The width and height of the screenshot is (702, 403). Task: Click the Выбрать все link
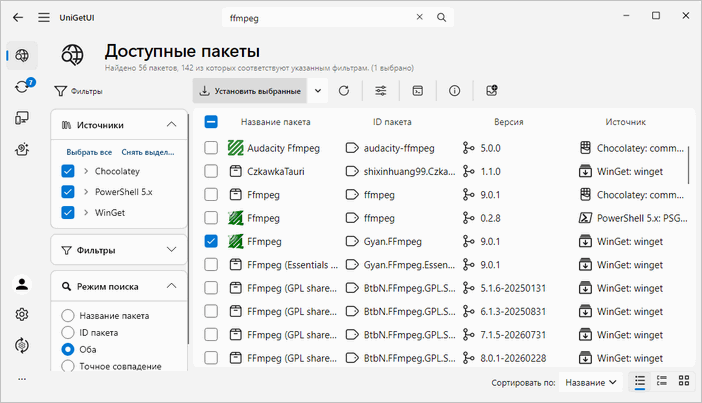(89, 152)
